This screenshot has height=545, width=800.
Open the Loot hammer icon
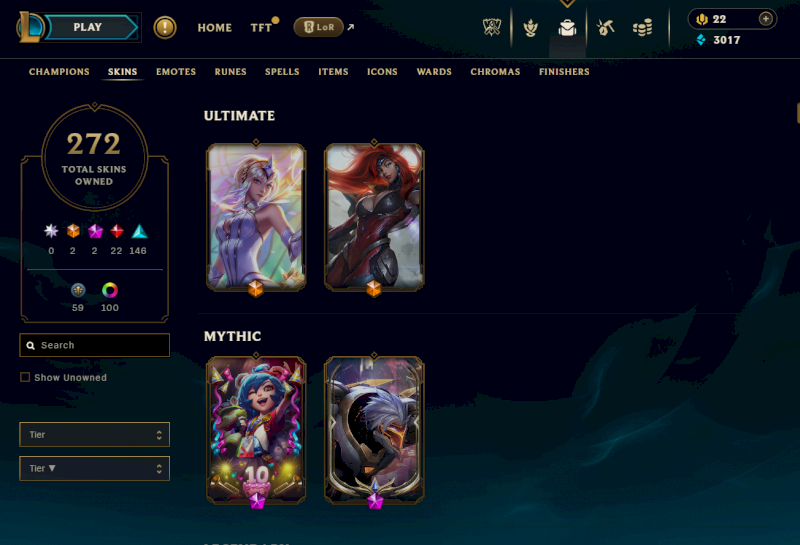point(605,28)
